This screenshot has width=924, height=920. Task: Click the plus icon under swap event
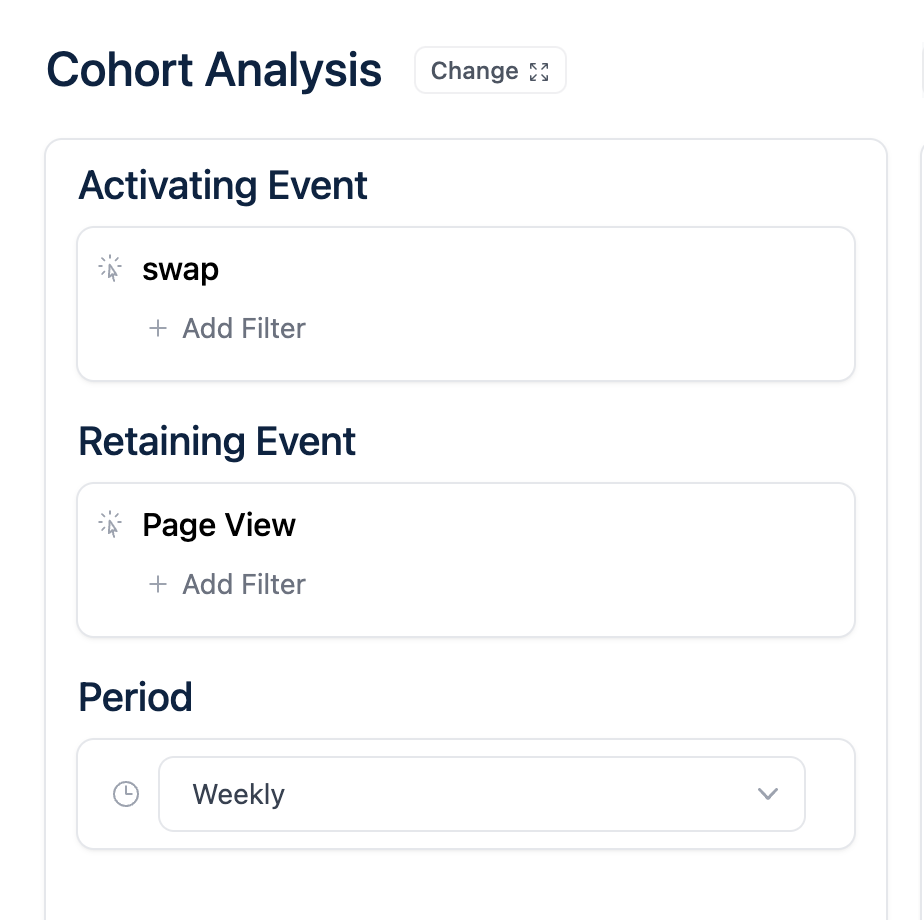point(158,328)
